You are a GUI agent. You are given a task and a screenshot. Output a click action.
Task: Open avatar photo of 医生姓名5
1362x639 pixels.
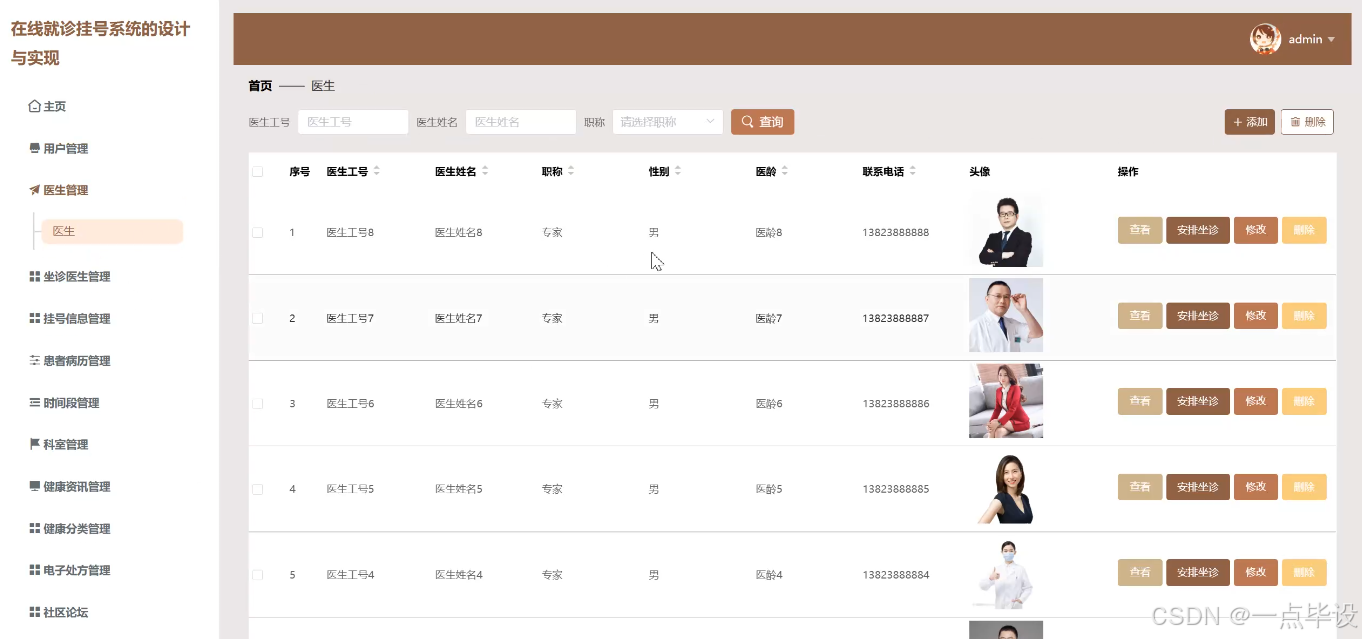point(1006,487)
